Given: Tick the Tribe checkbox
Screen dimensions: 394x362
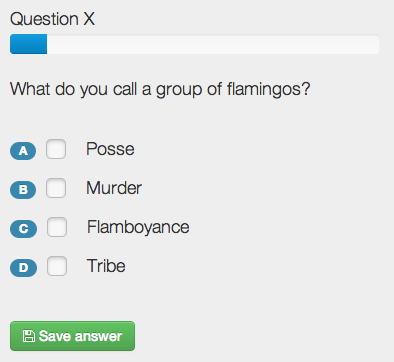Looking at the screenshot, I should coord(57,266).
